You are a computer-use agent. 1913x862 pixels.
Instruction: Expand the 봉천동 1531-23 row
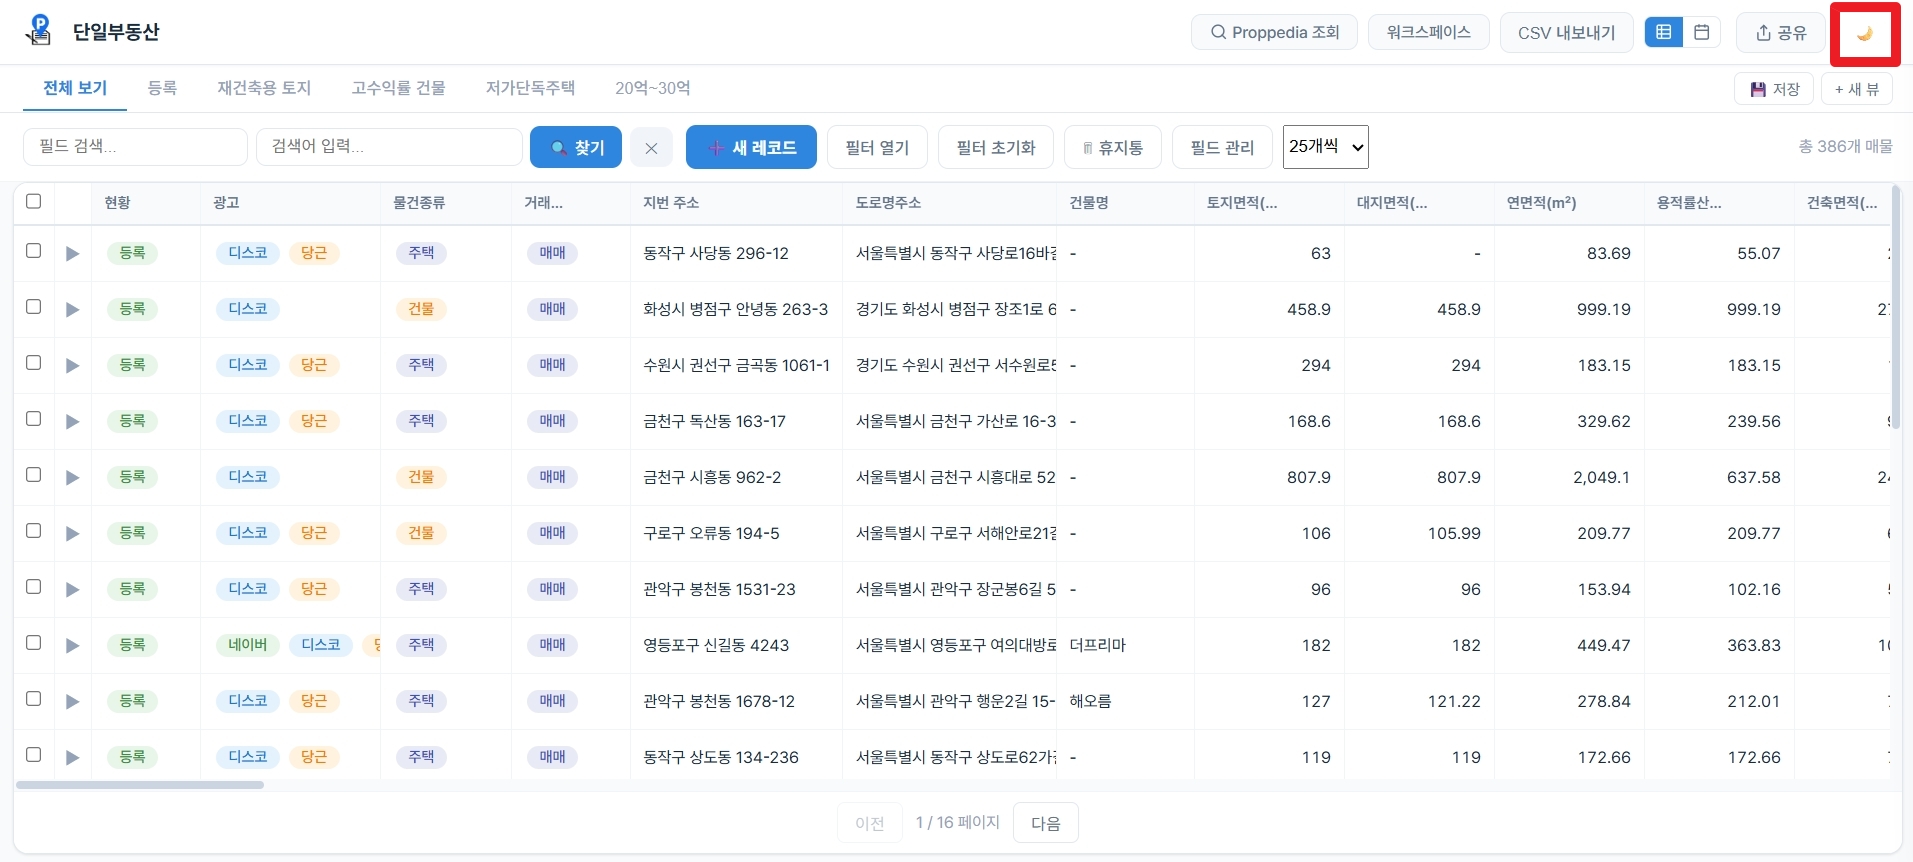tap(72, 590)
